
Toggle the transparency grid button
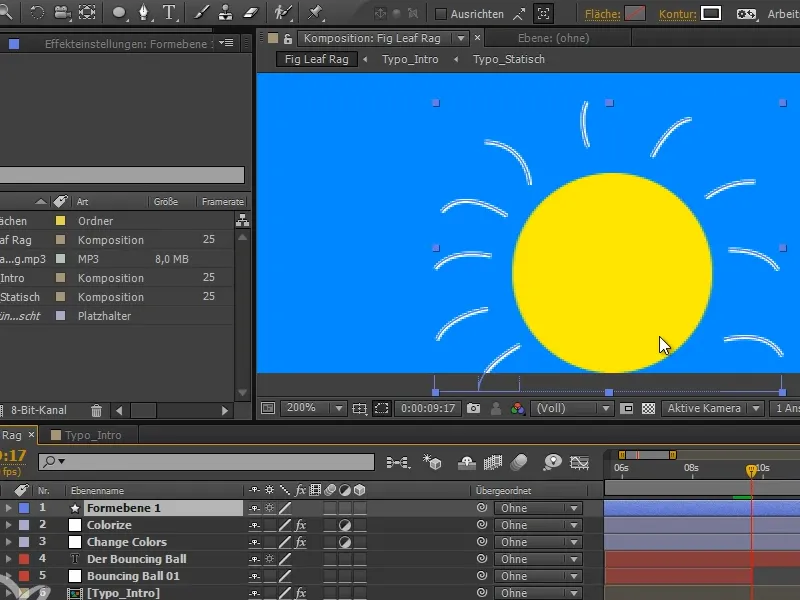[x=648, y=408]
